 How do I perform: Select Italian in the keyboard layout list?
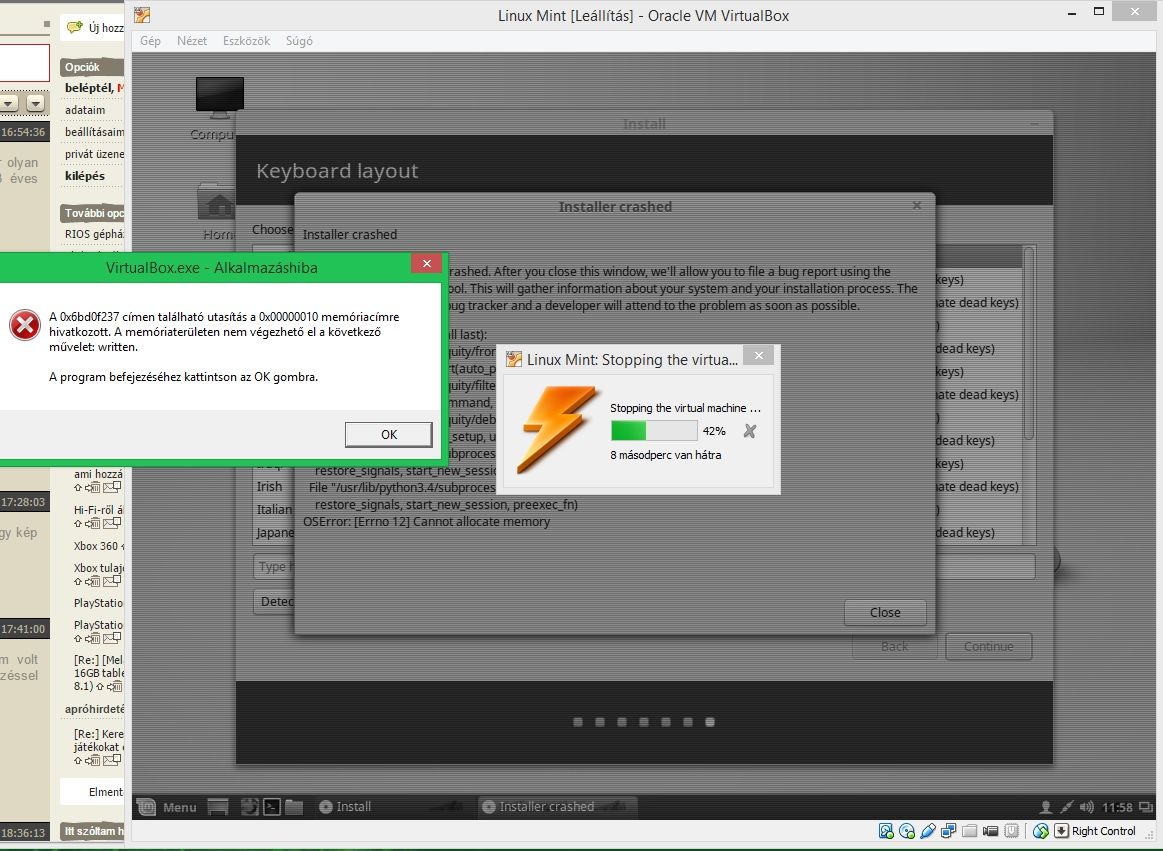pyautogui.click(x=274, y=510)
